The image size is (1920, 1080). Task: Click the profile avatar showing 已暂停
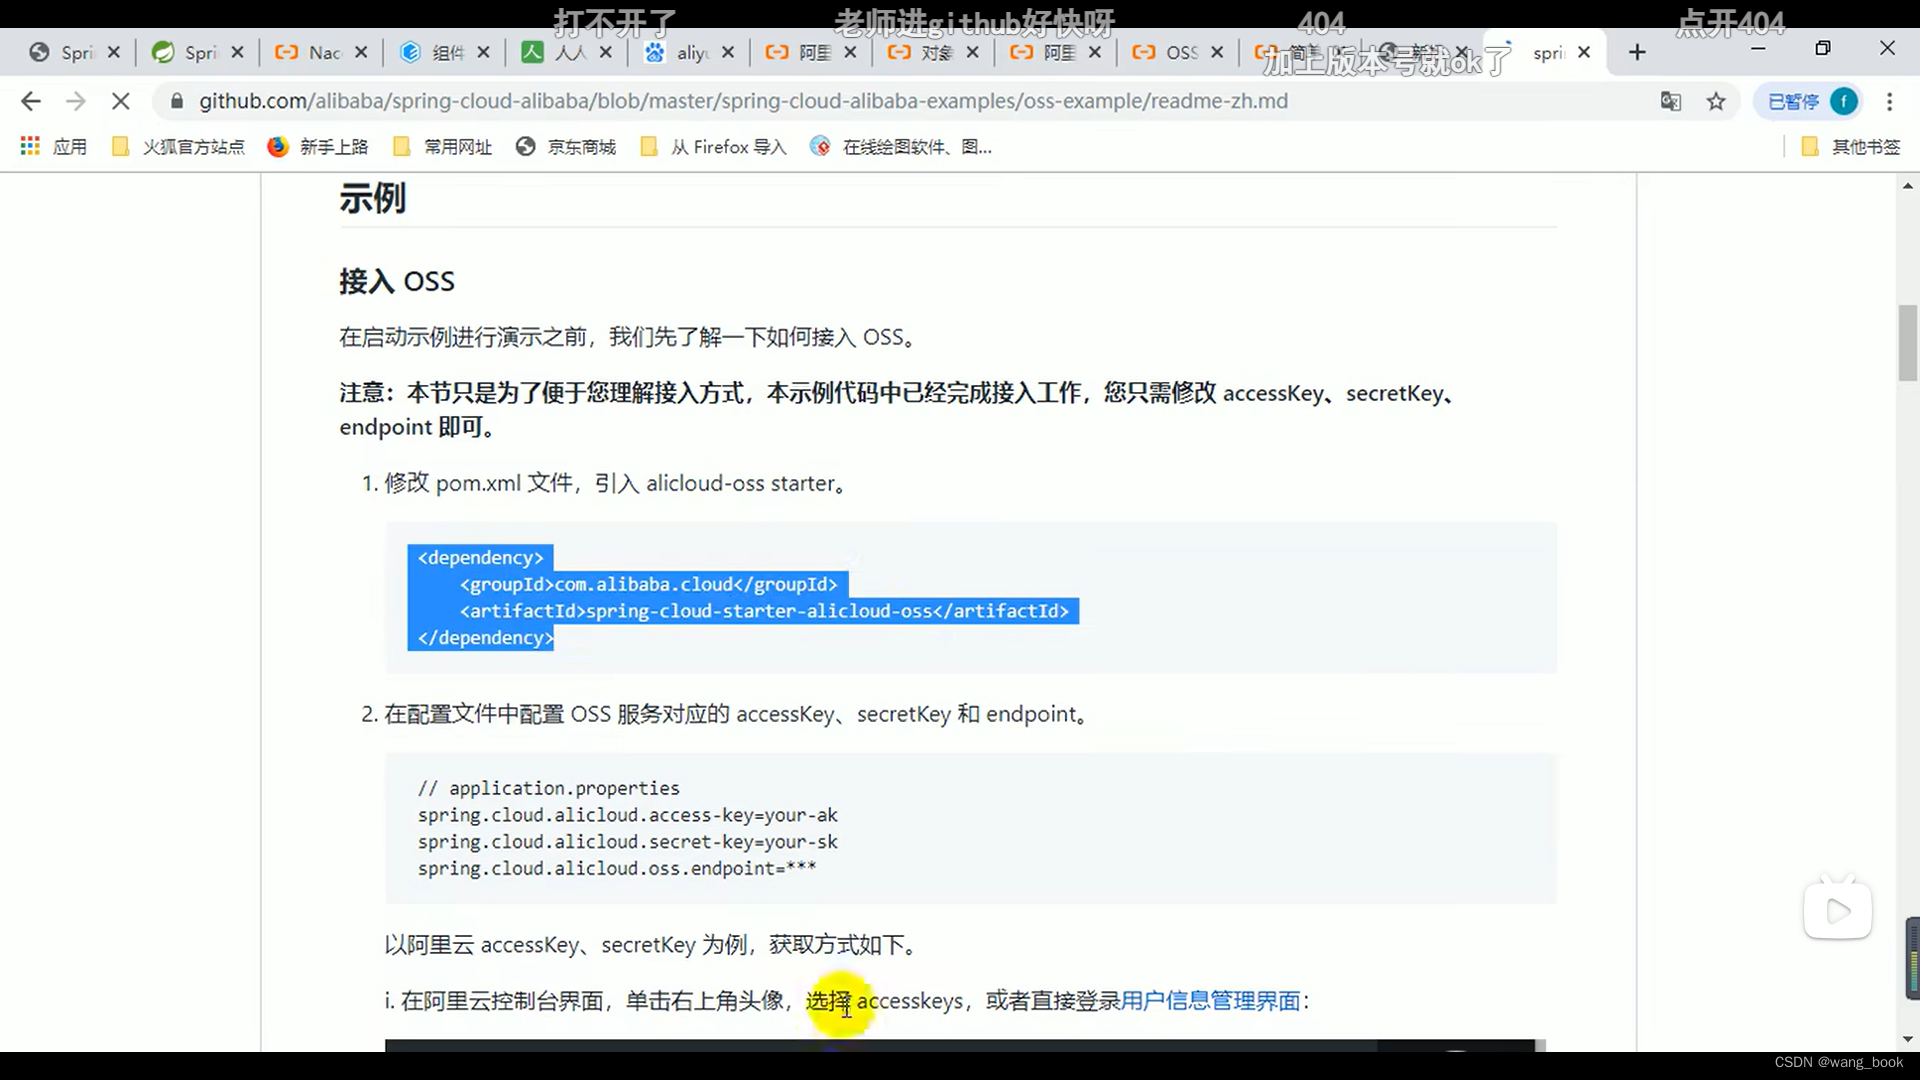pyautogui.click(x=1812, y=101)
